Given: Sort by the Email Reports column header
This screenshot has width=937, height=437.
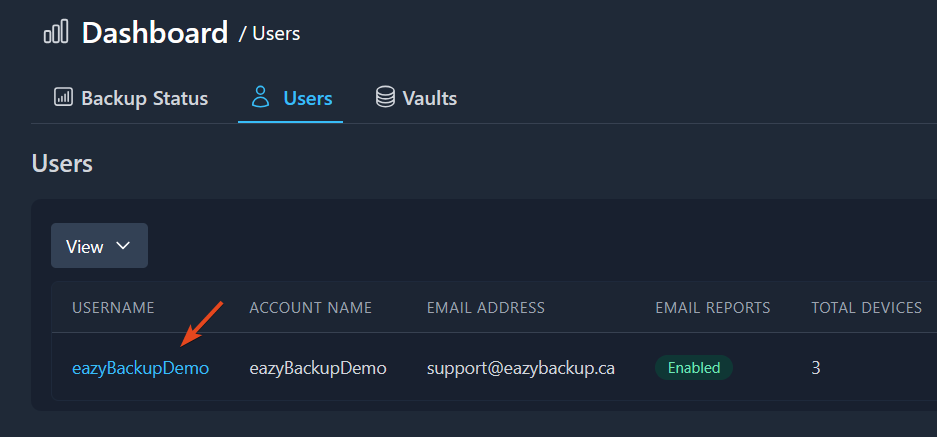Looking at the screenshot, I should pos(712,308).
